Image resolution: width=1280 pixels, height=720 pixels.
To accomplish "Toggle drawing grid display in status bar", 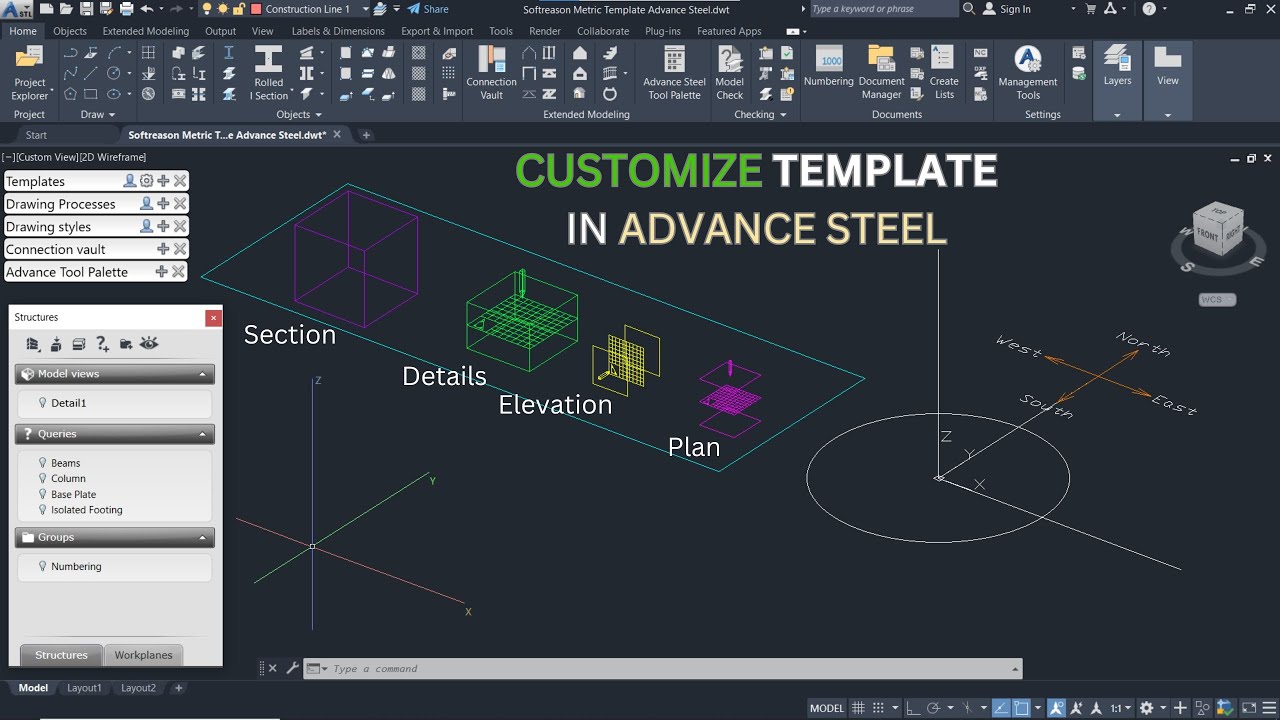I will [x=858, y=708].
